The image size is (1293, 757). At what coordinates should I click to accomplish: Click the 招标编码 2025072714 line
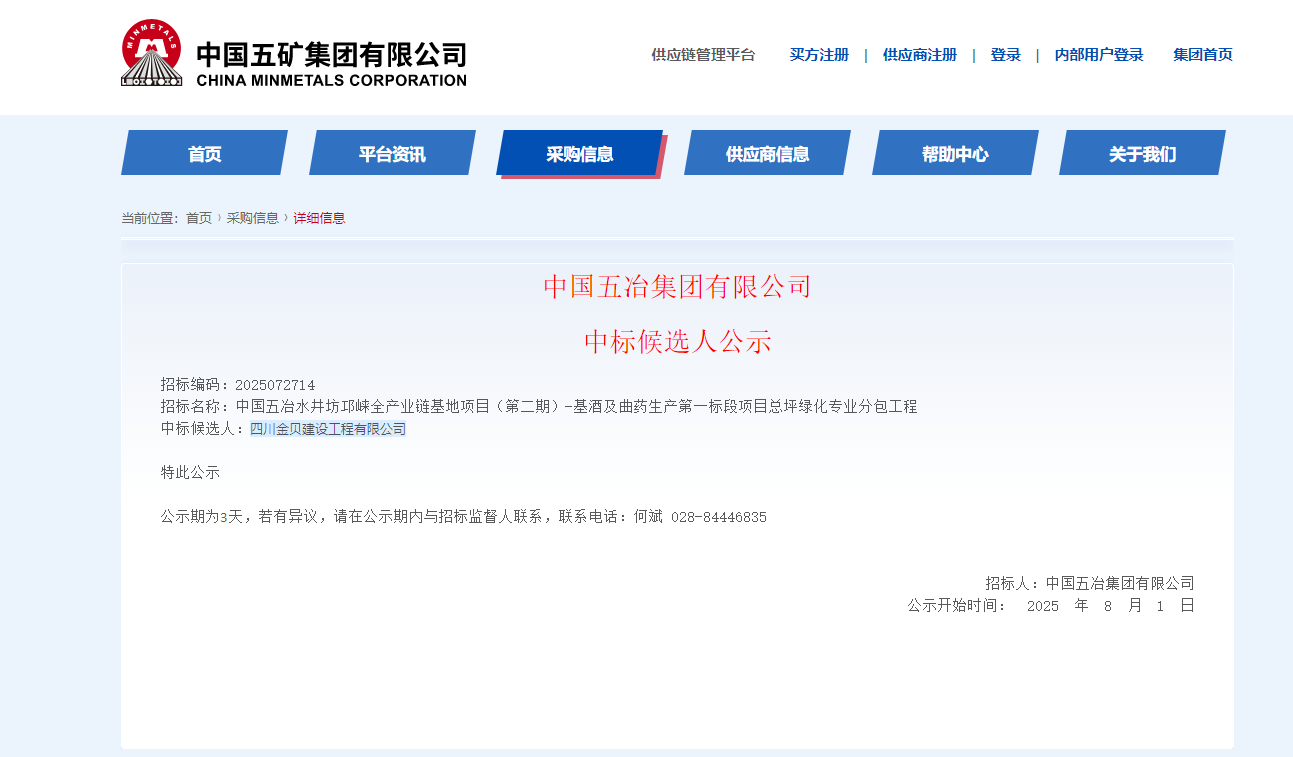238,385
